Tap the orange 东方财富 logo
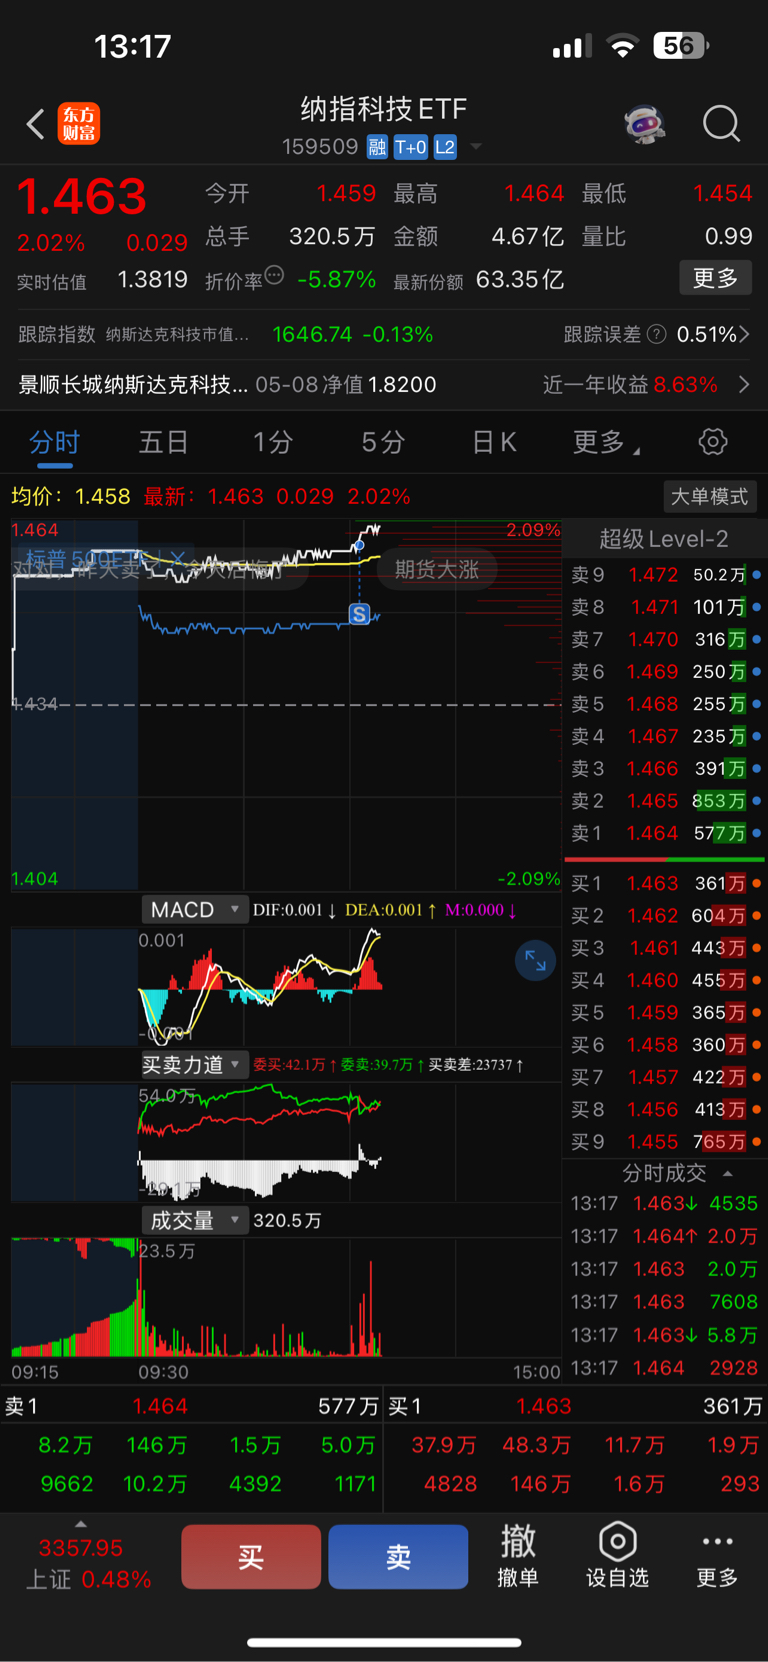 coord(78,124)
